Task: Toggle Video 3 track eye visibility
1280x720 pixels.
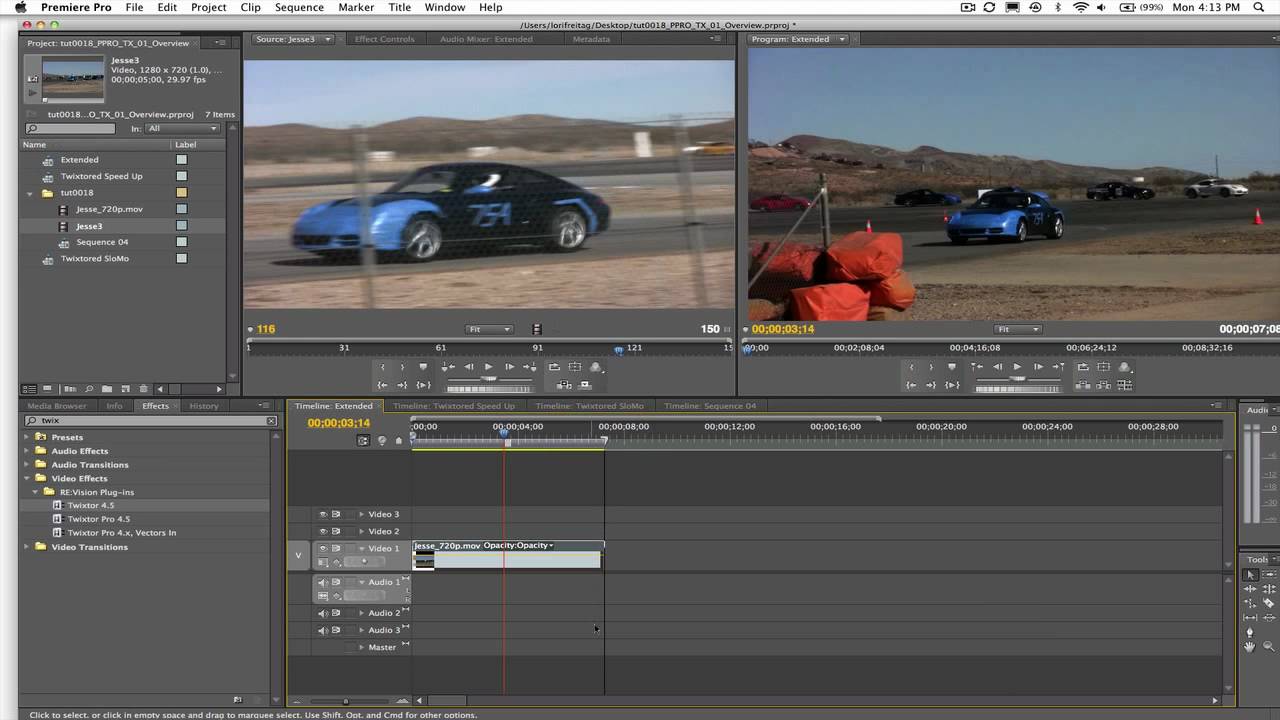Action: click(x=323, y=514)
